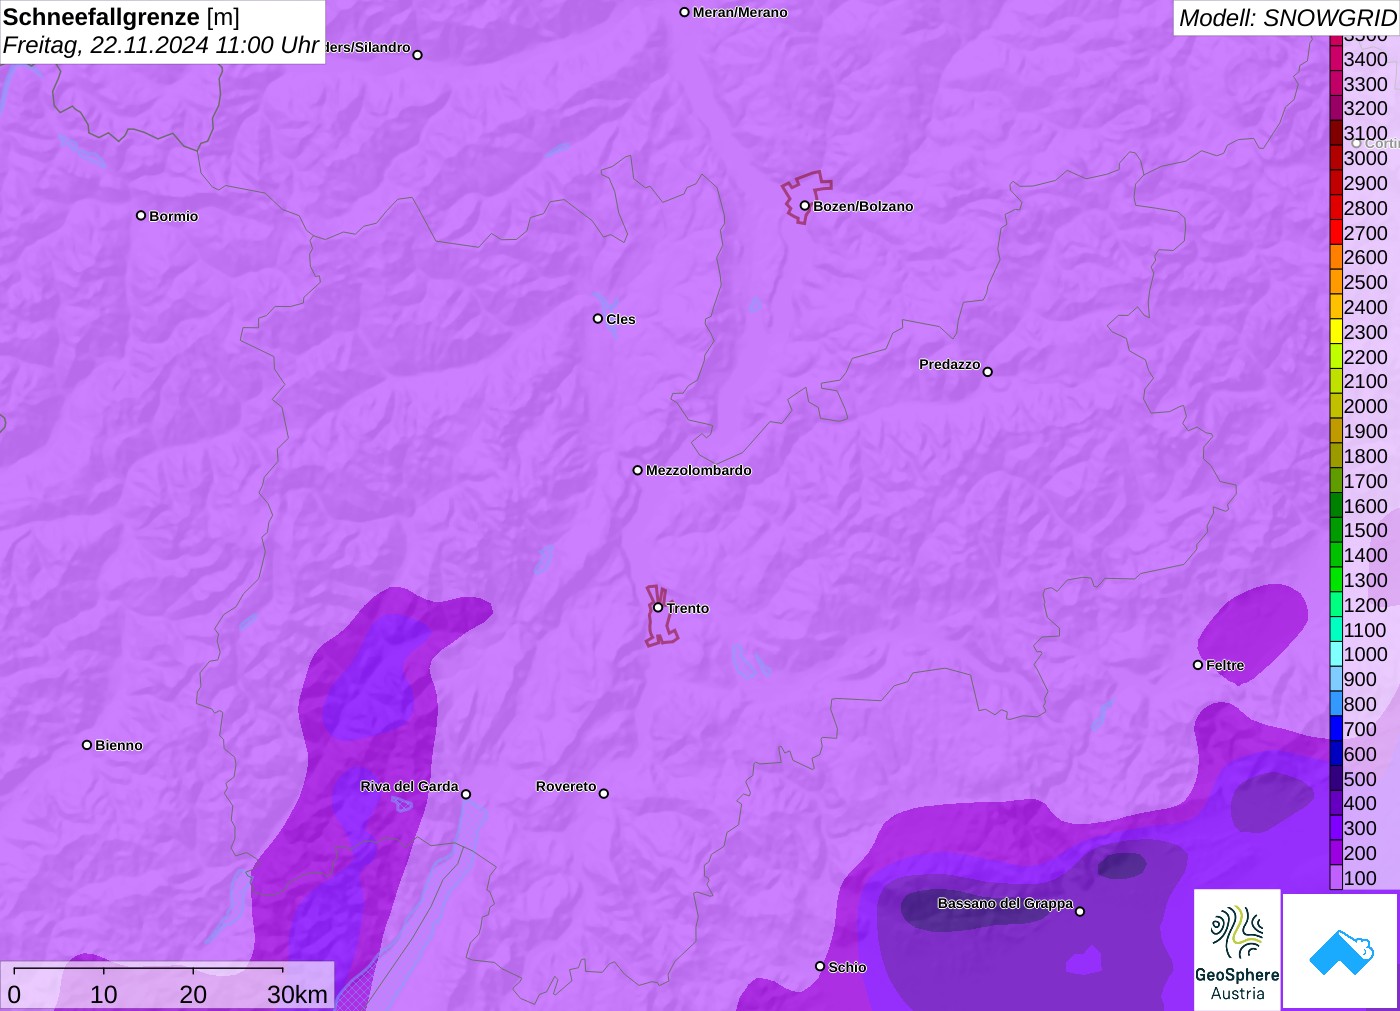
Task: Click the legend value "3400"
Action: 1366,59
